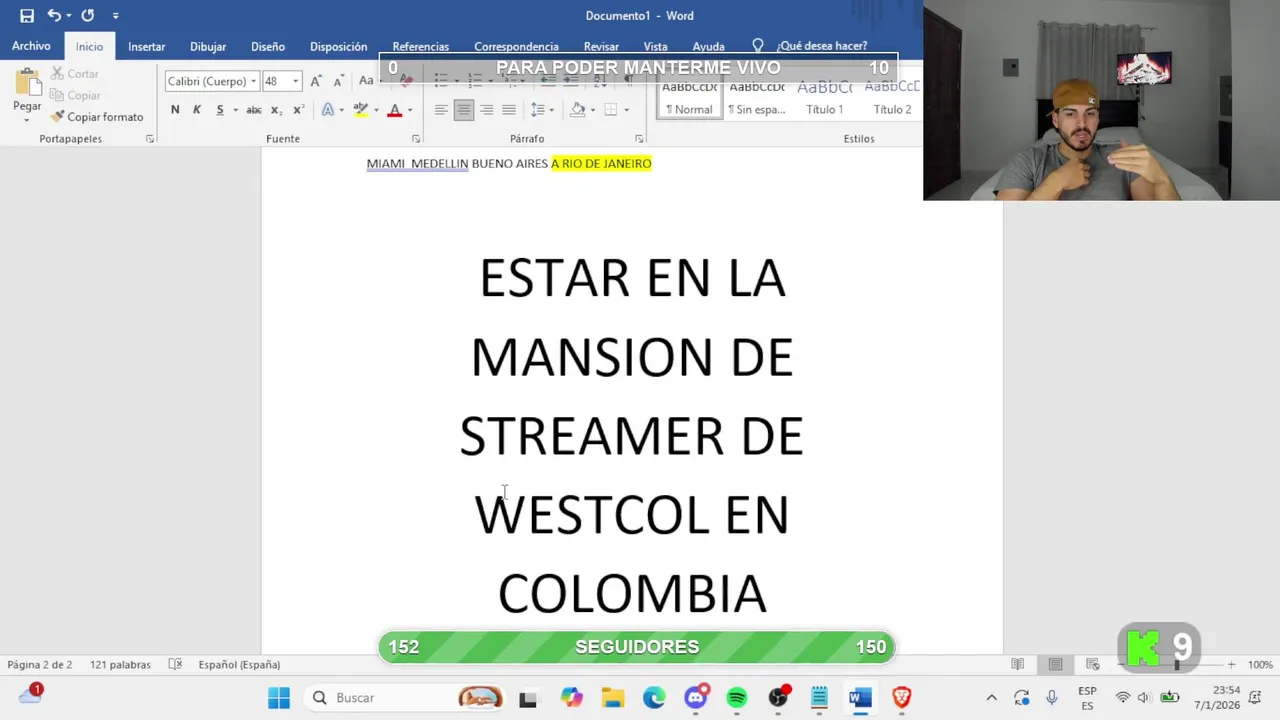Apply the Normal style
Image resolution: width=1280 pixels, height=720 pixels.
tap(690, 100)
